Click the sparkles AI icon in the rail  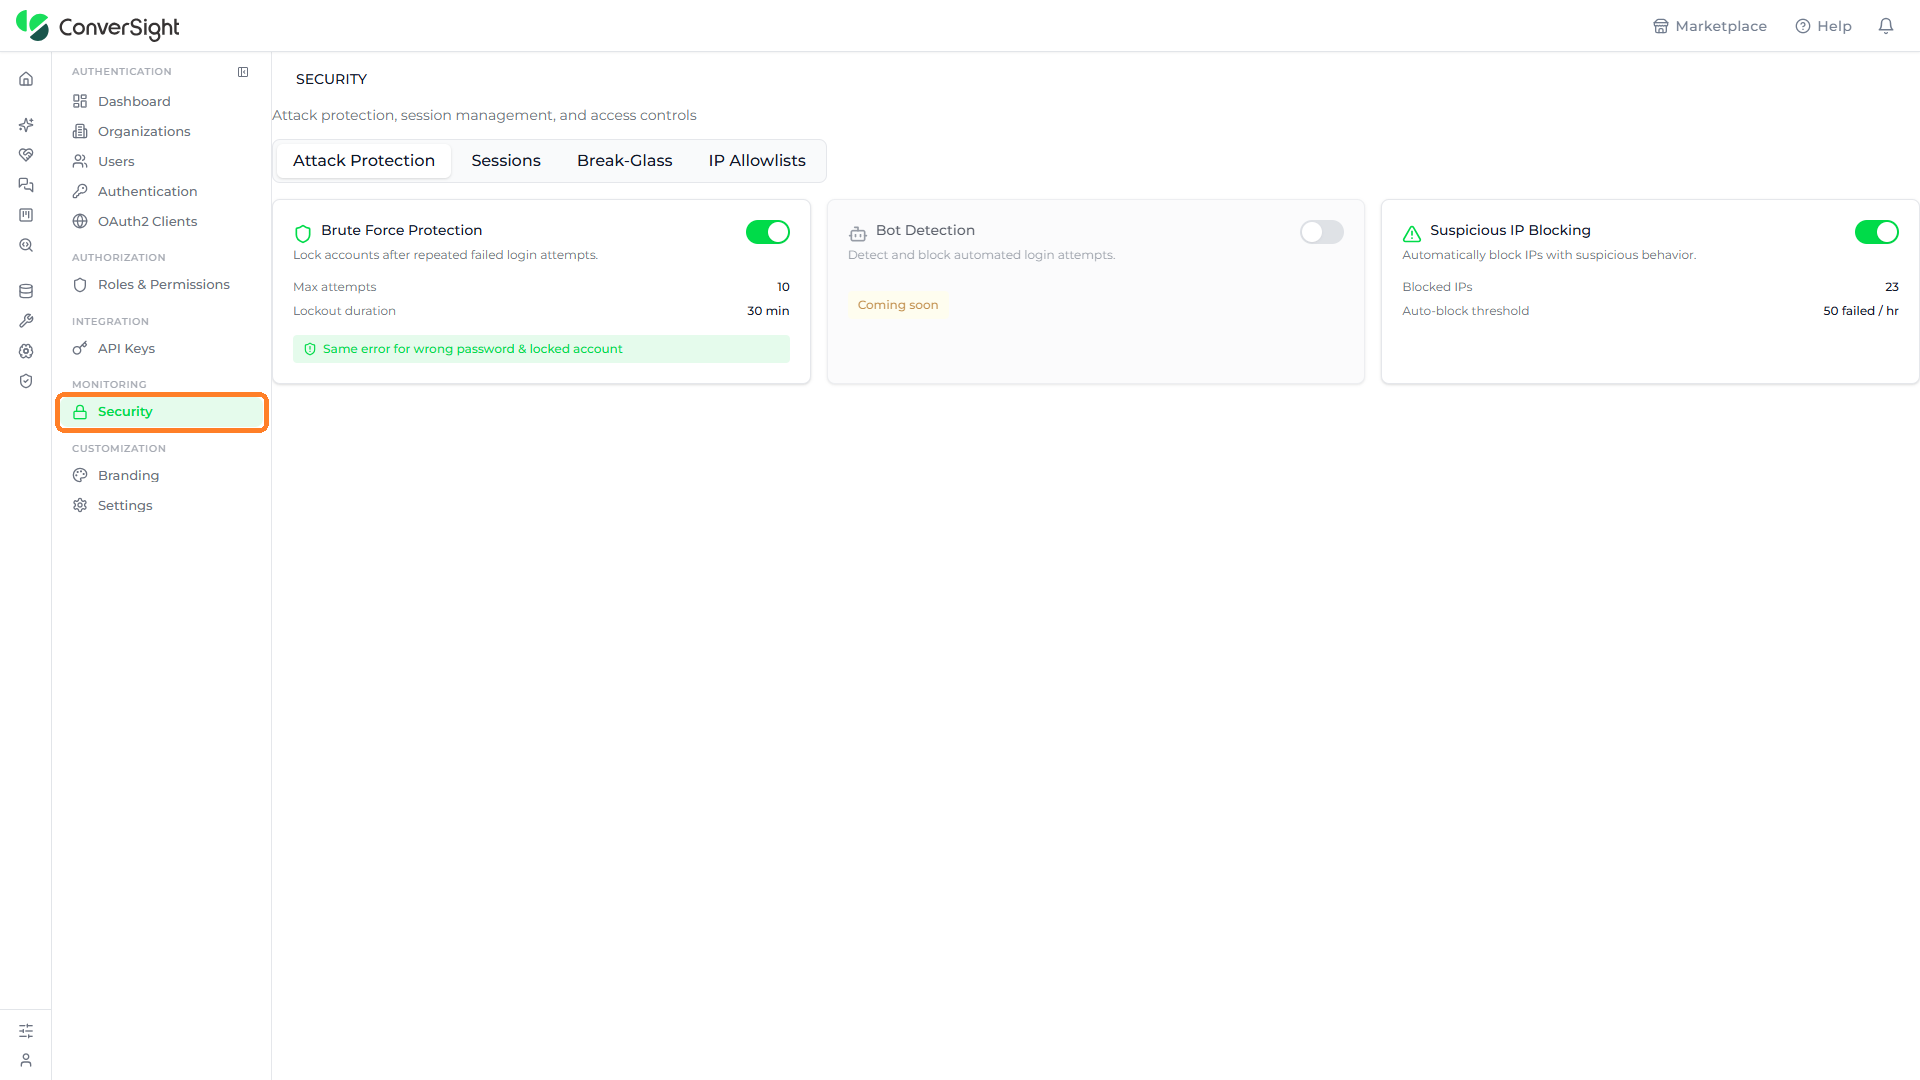26,125
